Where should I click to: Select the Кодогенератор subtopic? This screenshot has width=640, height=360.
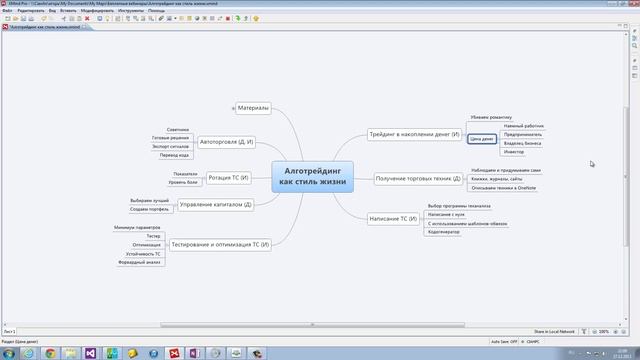tap(444, 232)
